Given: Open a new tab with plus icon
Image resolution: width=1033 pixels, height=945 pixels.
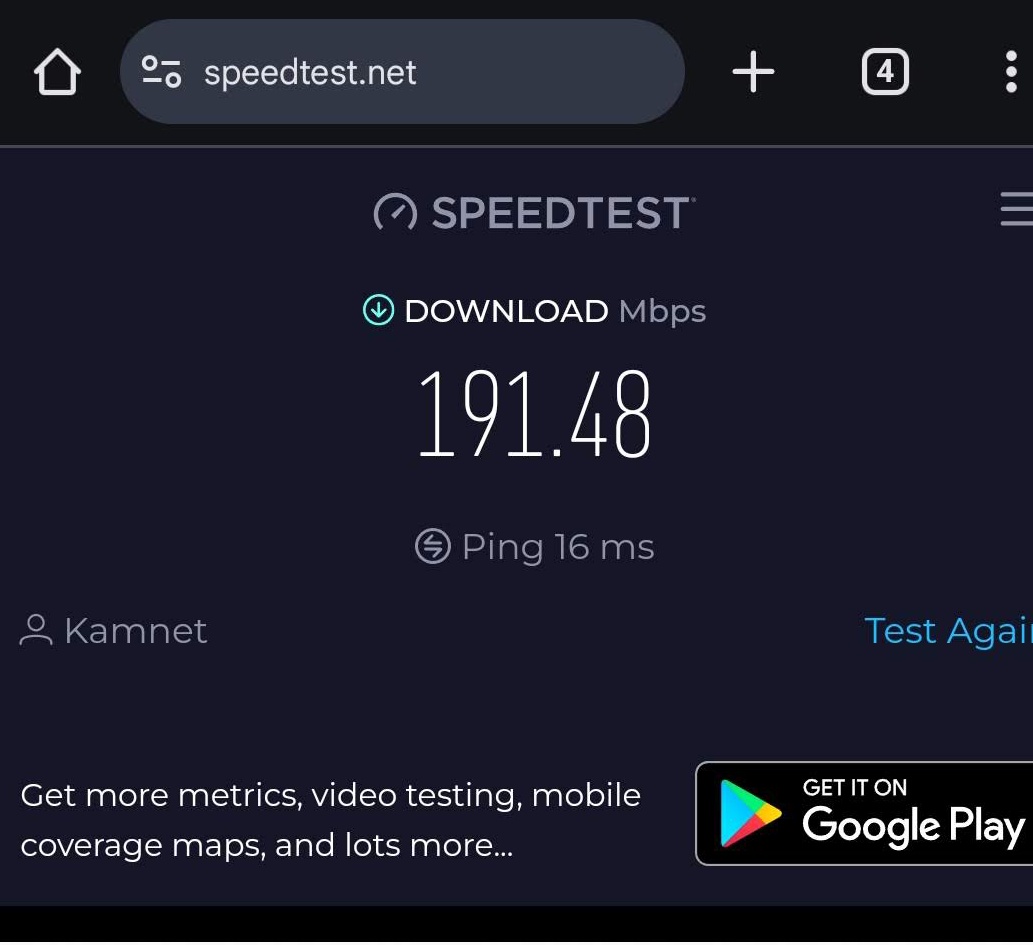Looking at the screenshot, I should pos(753,72).
